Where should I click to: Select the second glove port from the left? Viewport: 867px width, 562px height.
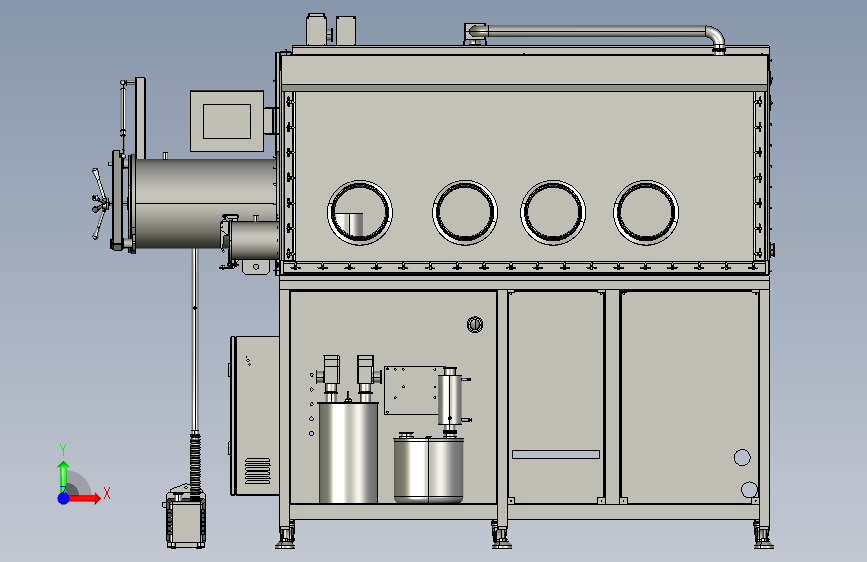465,212
